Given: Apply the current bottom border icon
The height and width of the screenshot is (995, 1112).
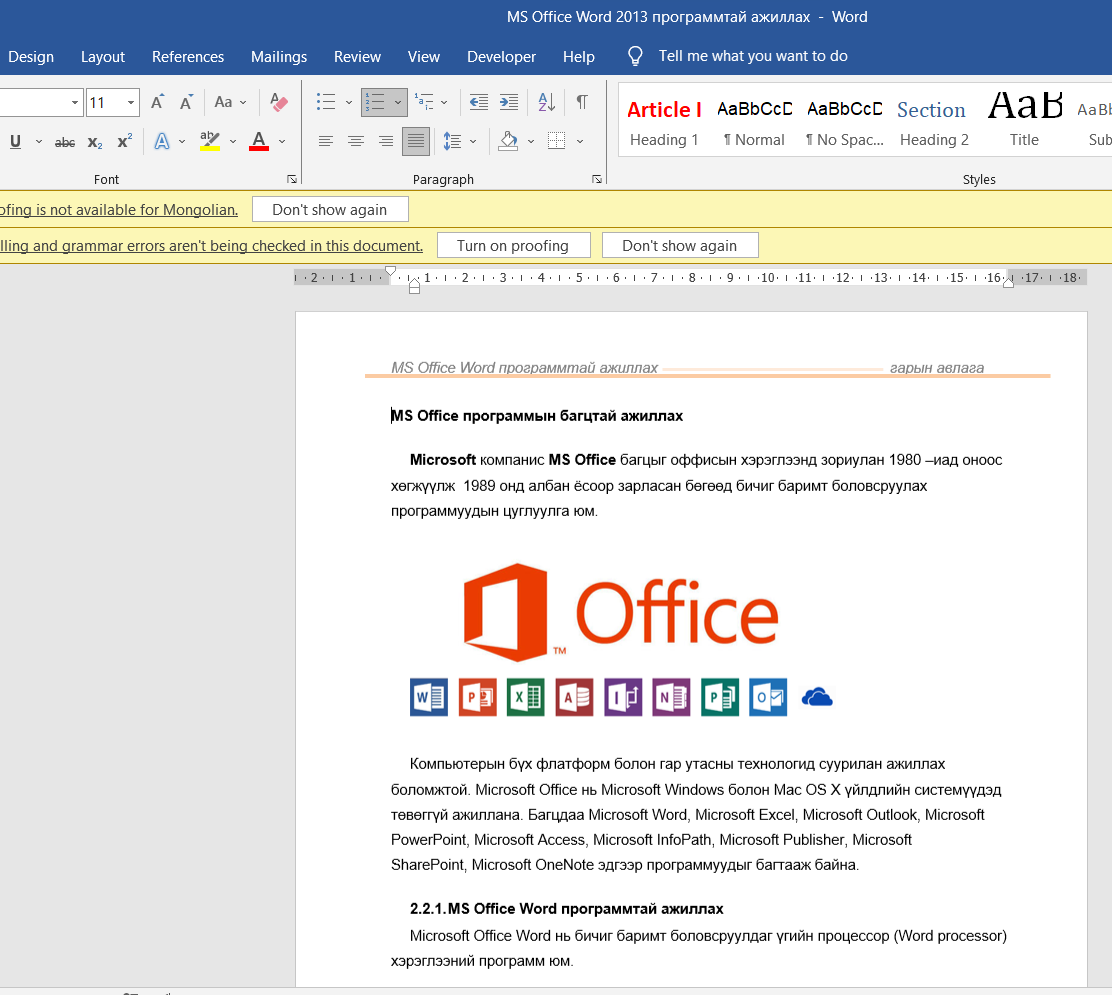Looking at the screenshot, I should (x=557, y=141).
